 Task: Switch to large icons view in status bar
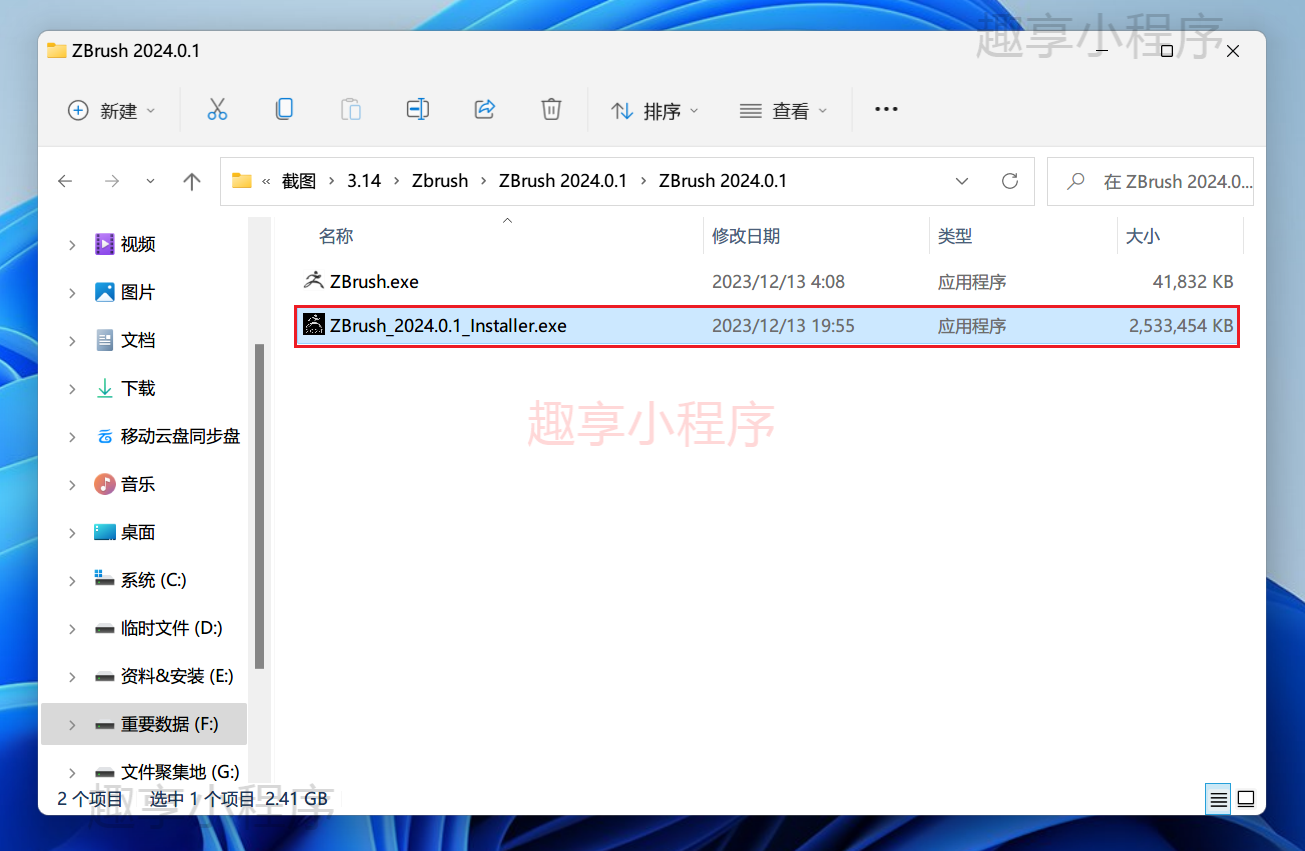point(1246,799)
